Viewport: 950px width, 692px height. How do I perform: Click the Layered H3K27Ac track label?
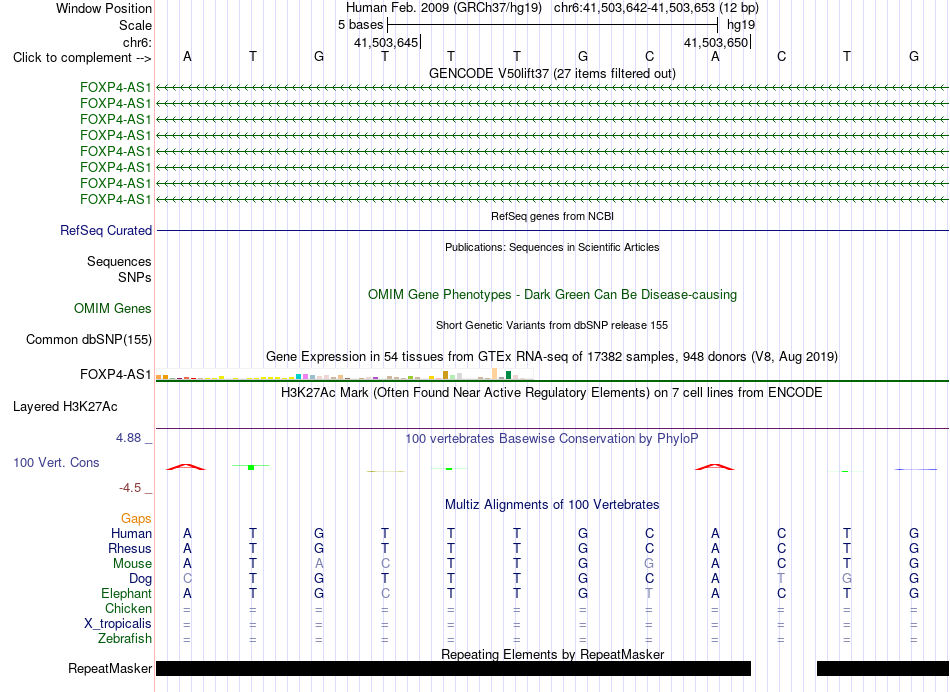pyautogui.click(x=65, y=407)
